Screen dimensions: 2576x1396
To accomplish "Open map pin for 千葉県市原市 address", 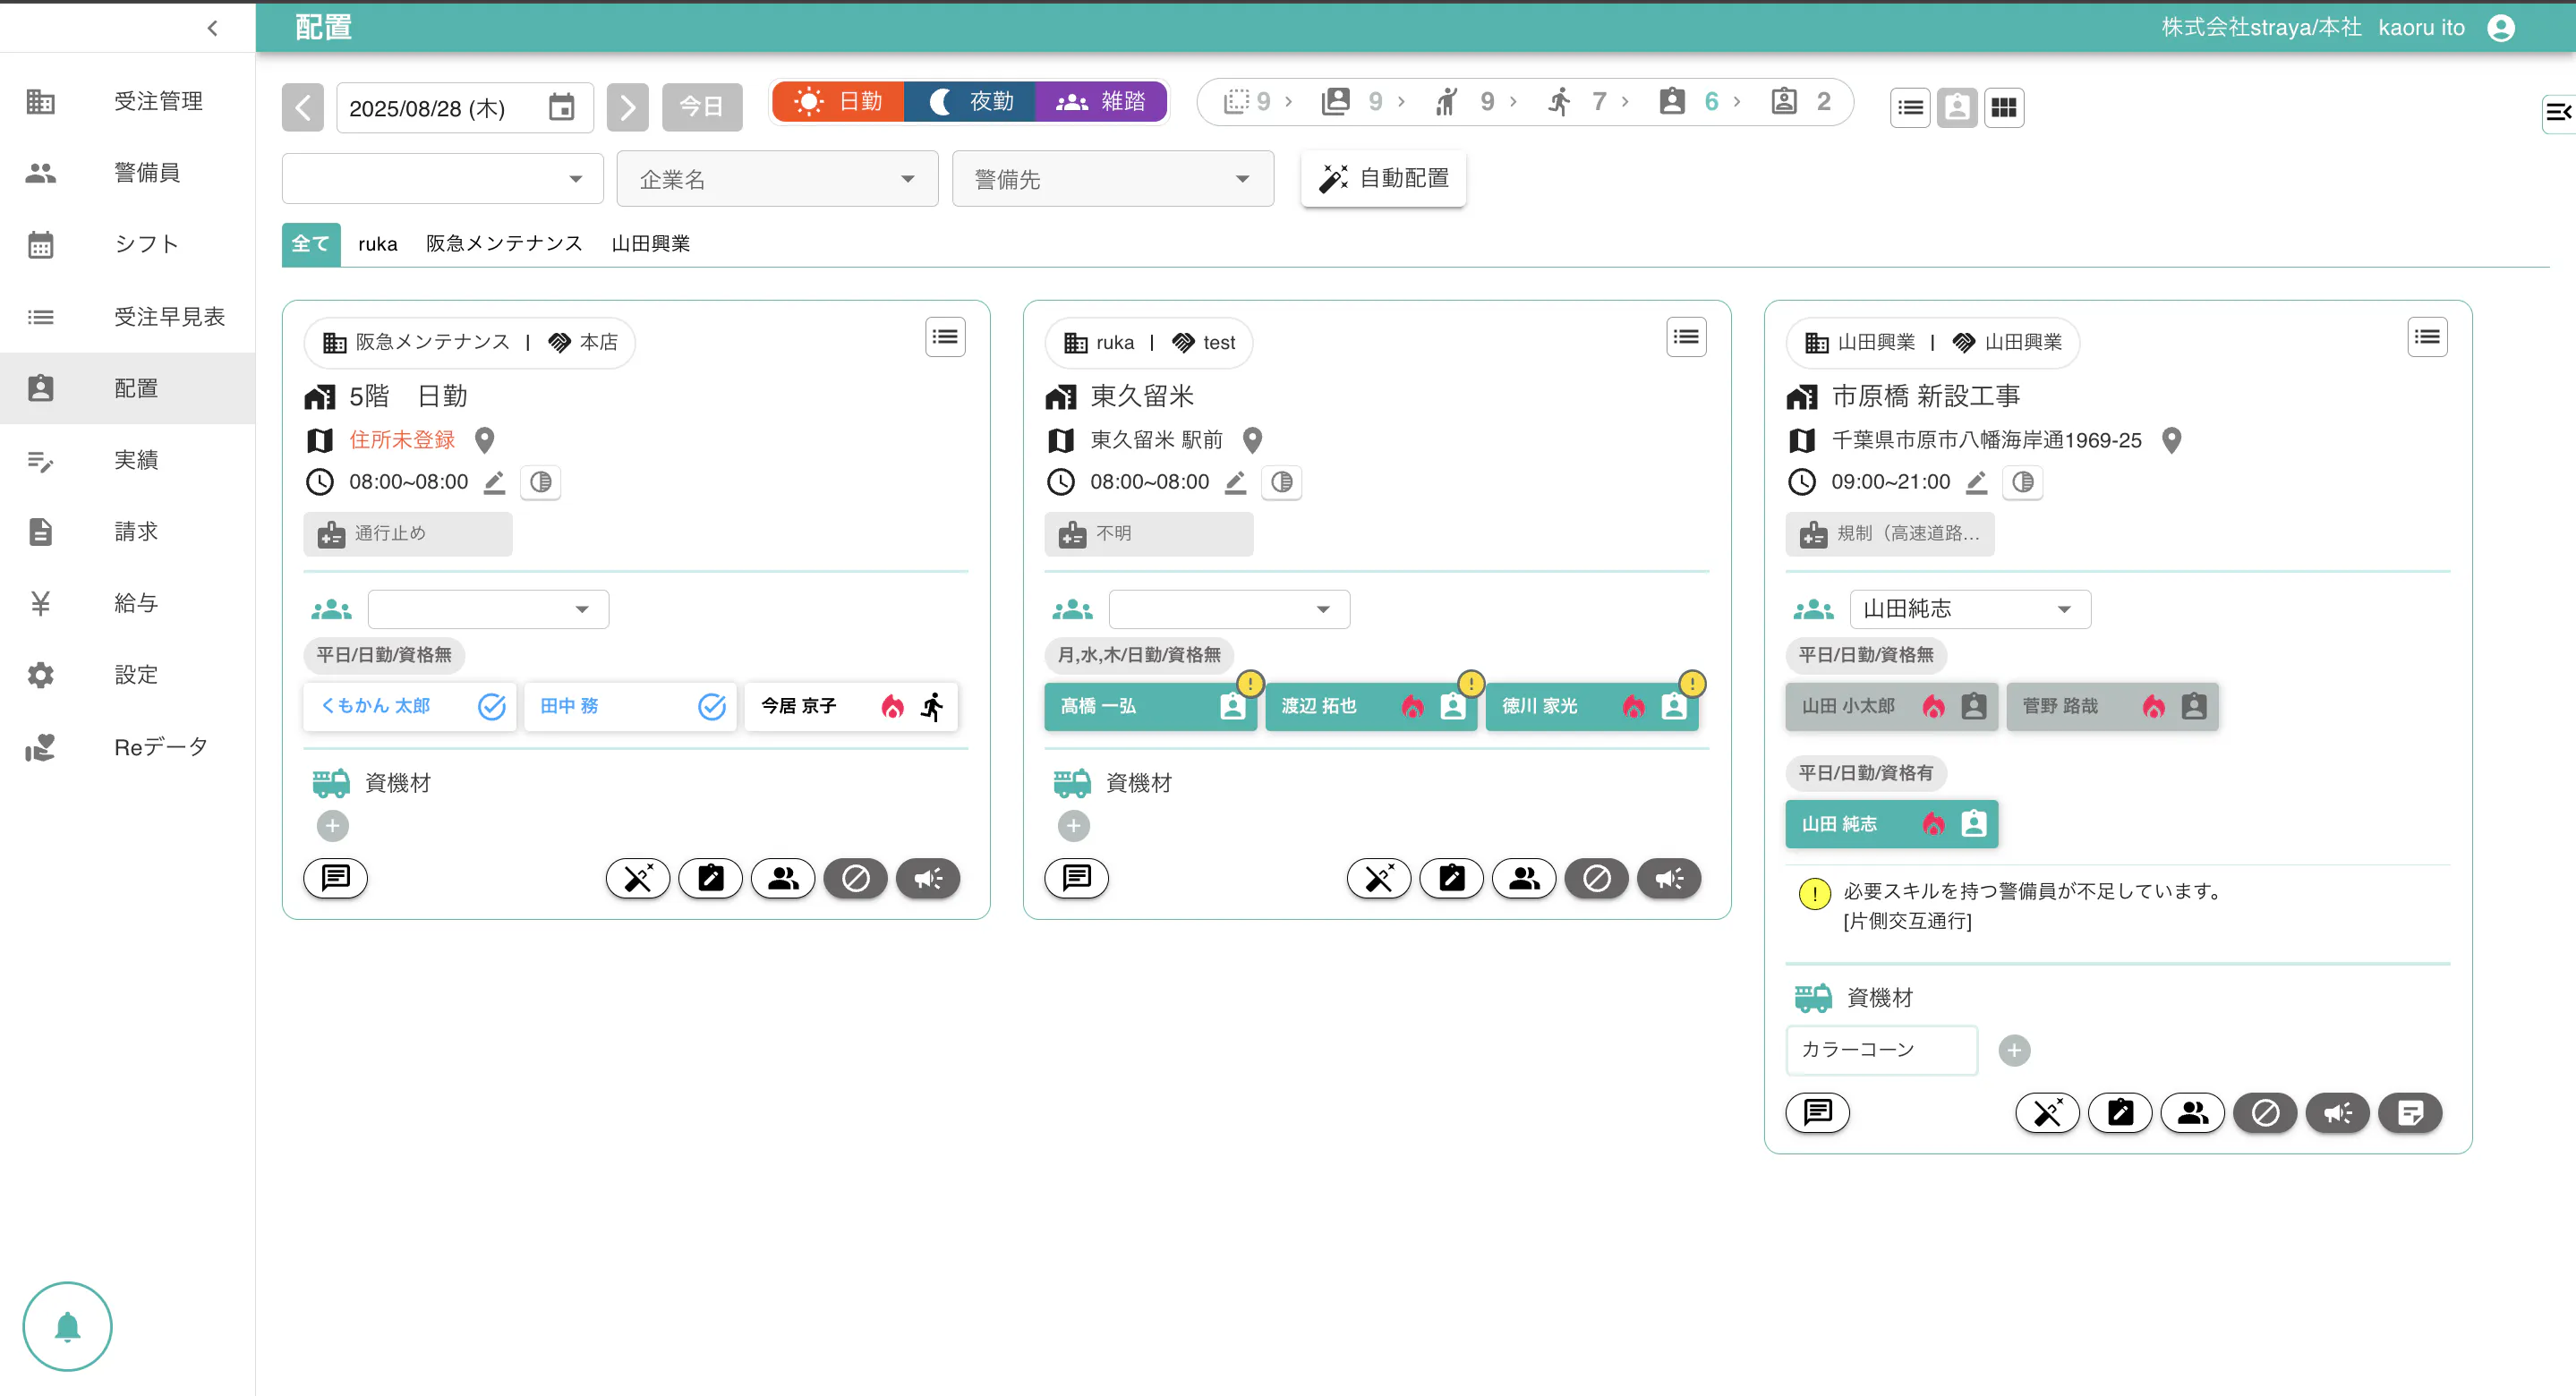I will point(2171,440).
